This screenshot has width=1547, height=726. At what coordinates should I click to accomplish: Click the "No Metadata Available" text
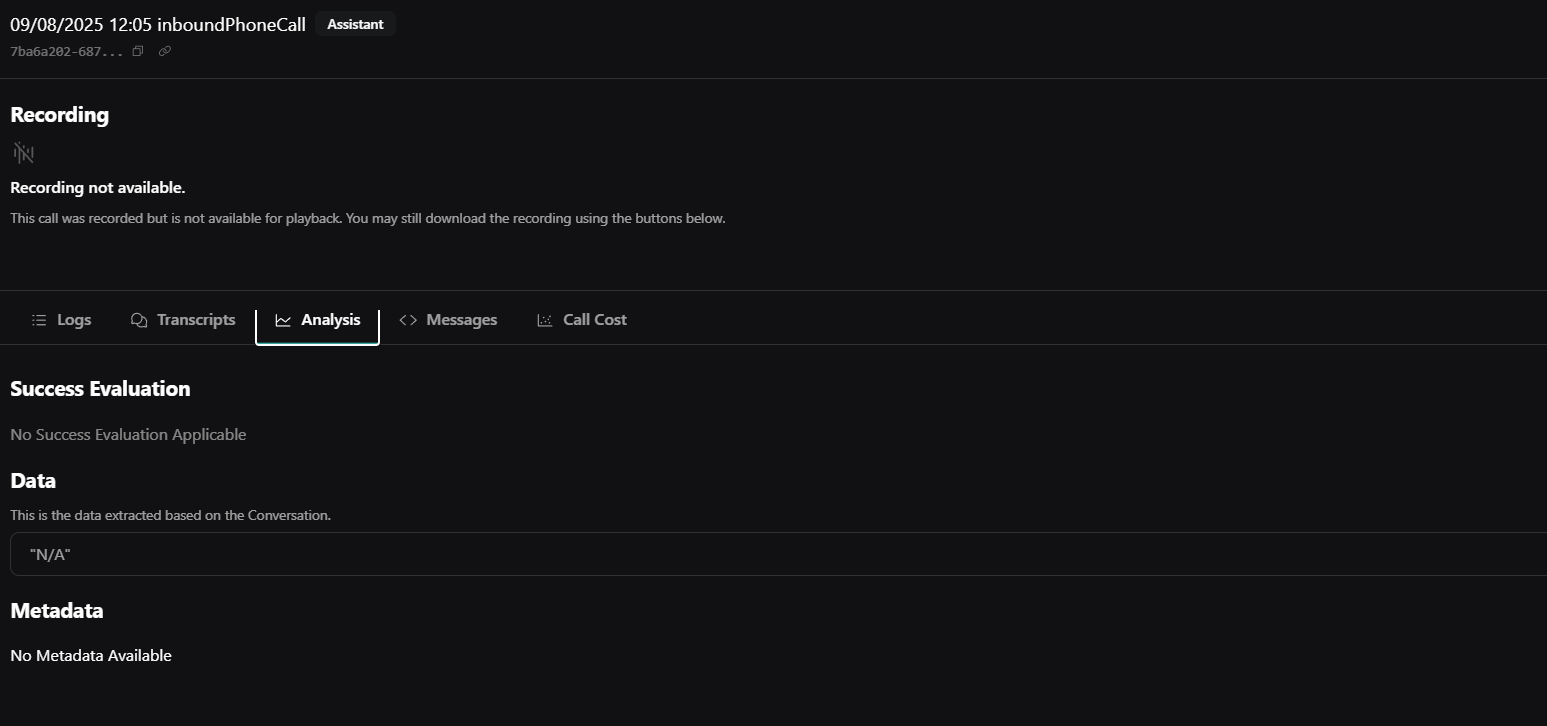tap(91, 656)
